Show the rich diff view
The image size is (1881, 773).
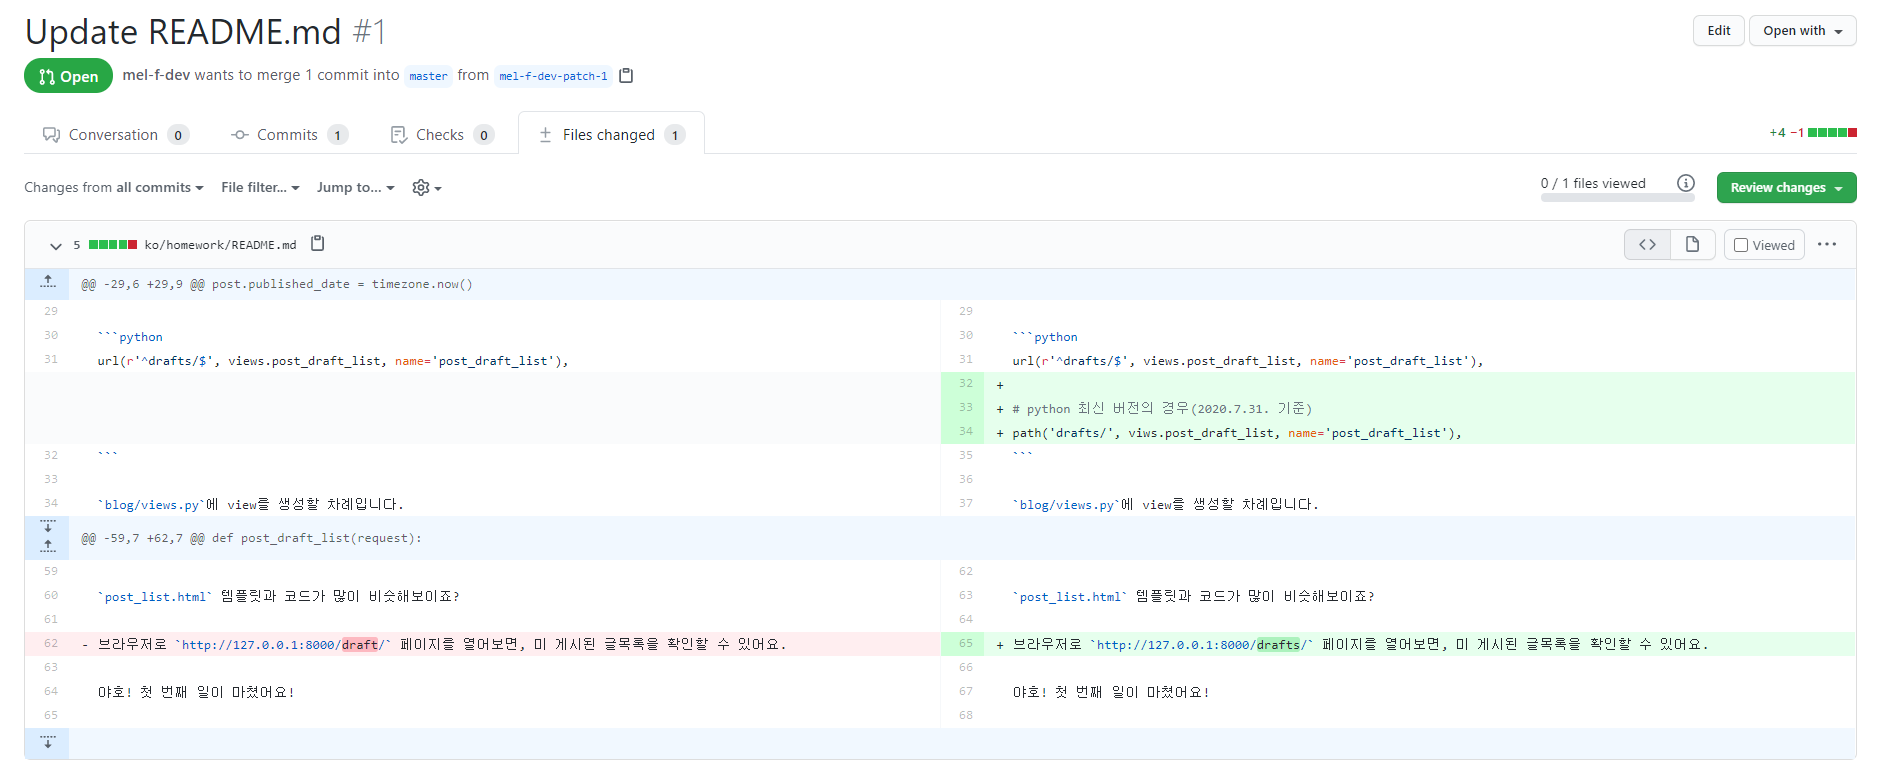pos(1692,244)
